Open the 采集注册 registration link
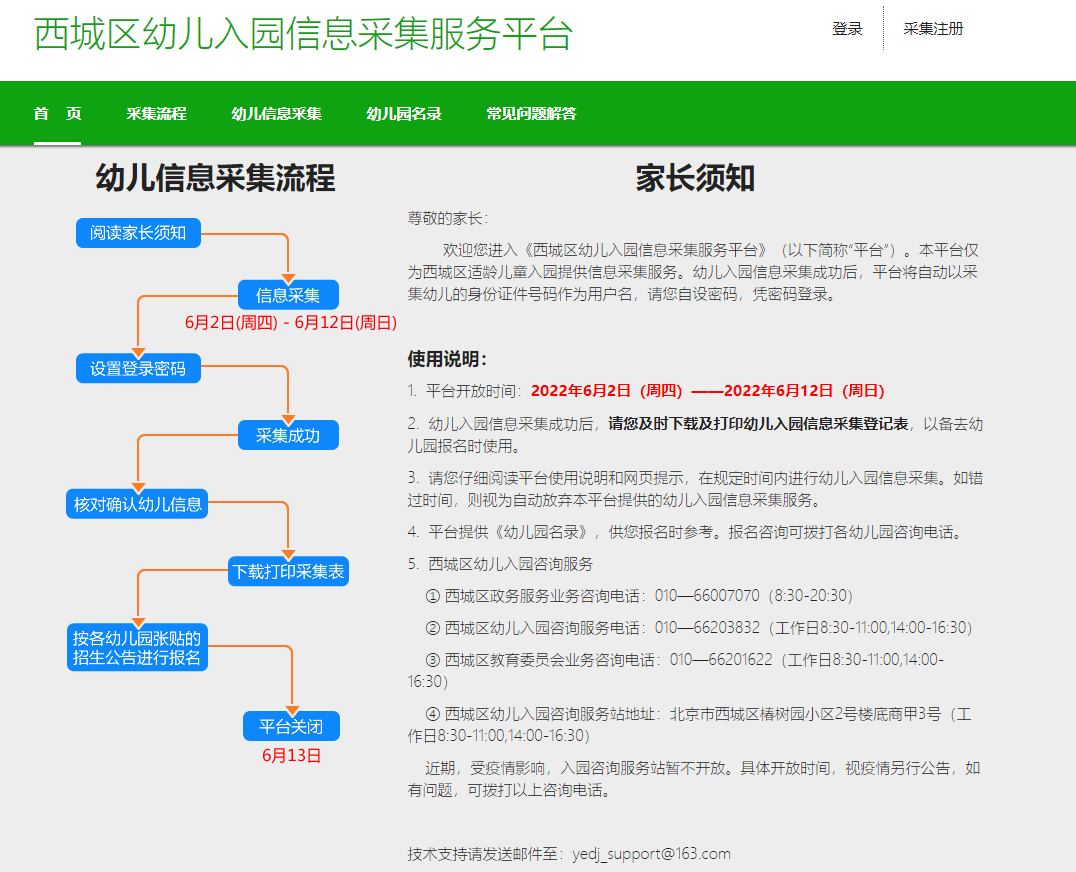This screenshot has width=1076, height=872. coord(933,29)
